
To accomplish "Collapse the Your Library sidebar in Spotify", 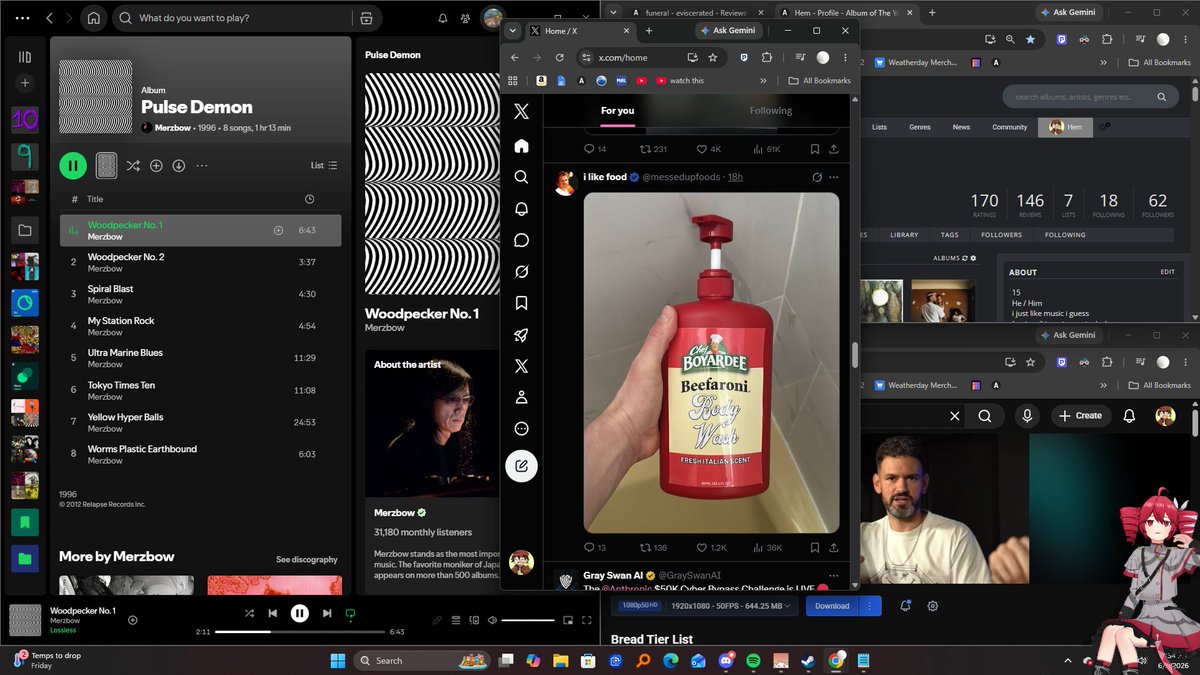I will (25, 57).
